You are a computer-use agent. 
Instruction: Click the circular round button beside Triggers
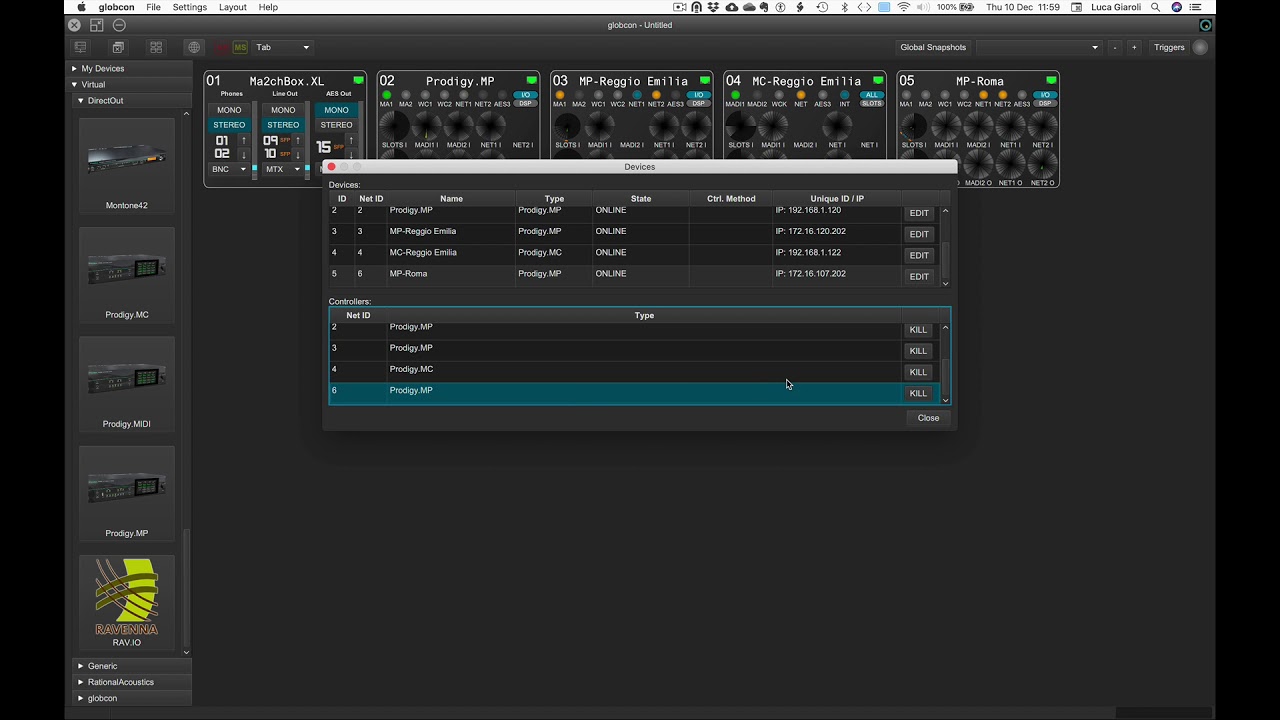(x=1200, y=47)
